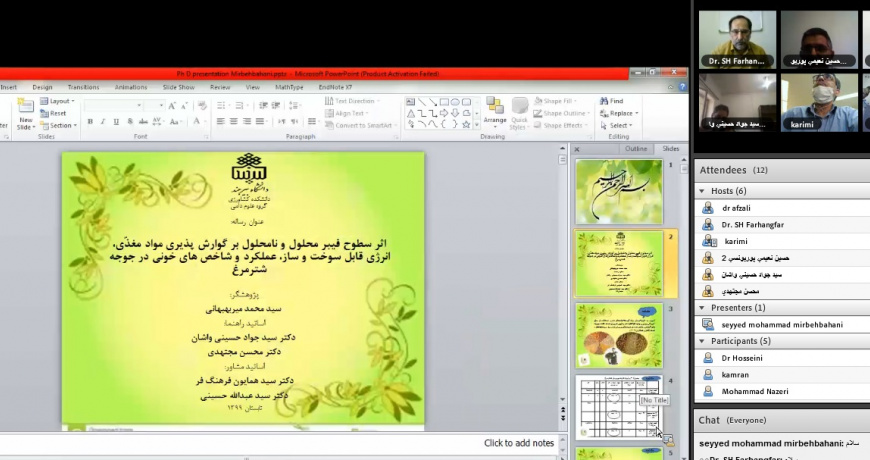Viewport: 870px width, 460px height.
Task: Collapse the Participants (5) attendee group
Action: click(x=702, y=341)
